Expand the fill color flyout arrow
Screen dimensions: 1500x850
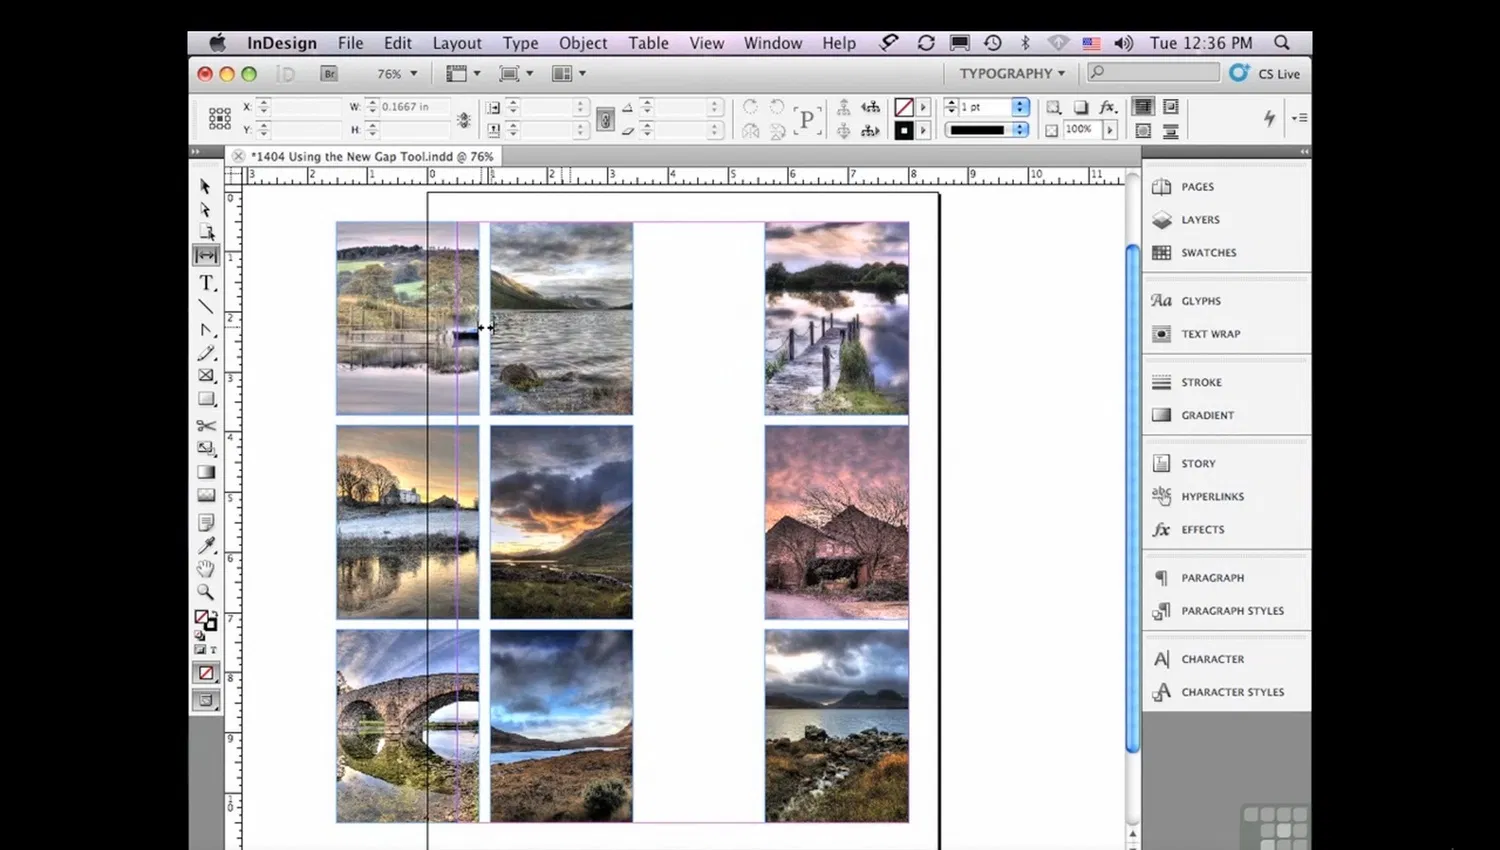coord(923,107)
